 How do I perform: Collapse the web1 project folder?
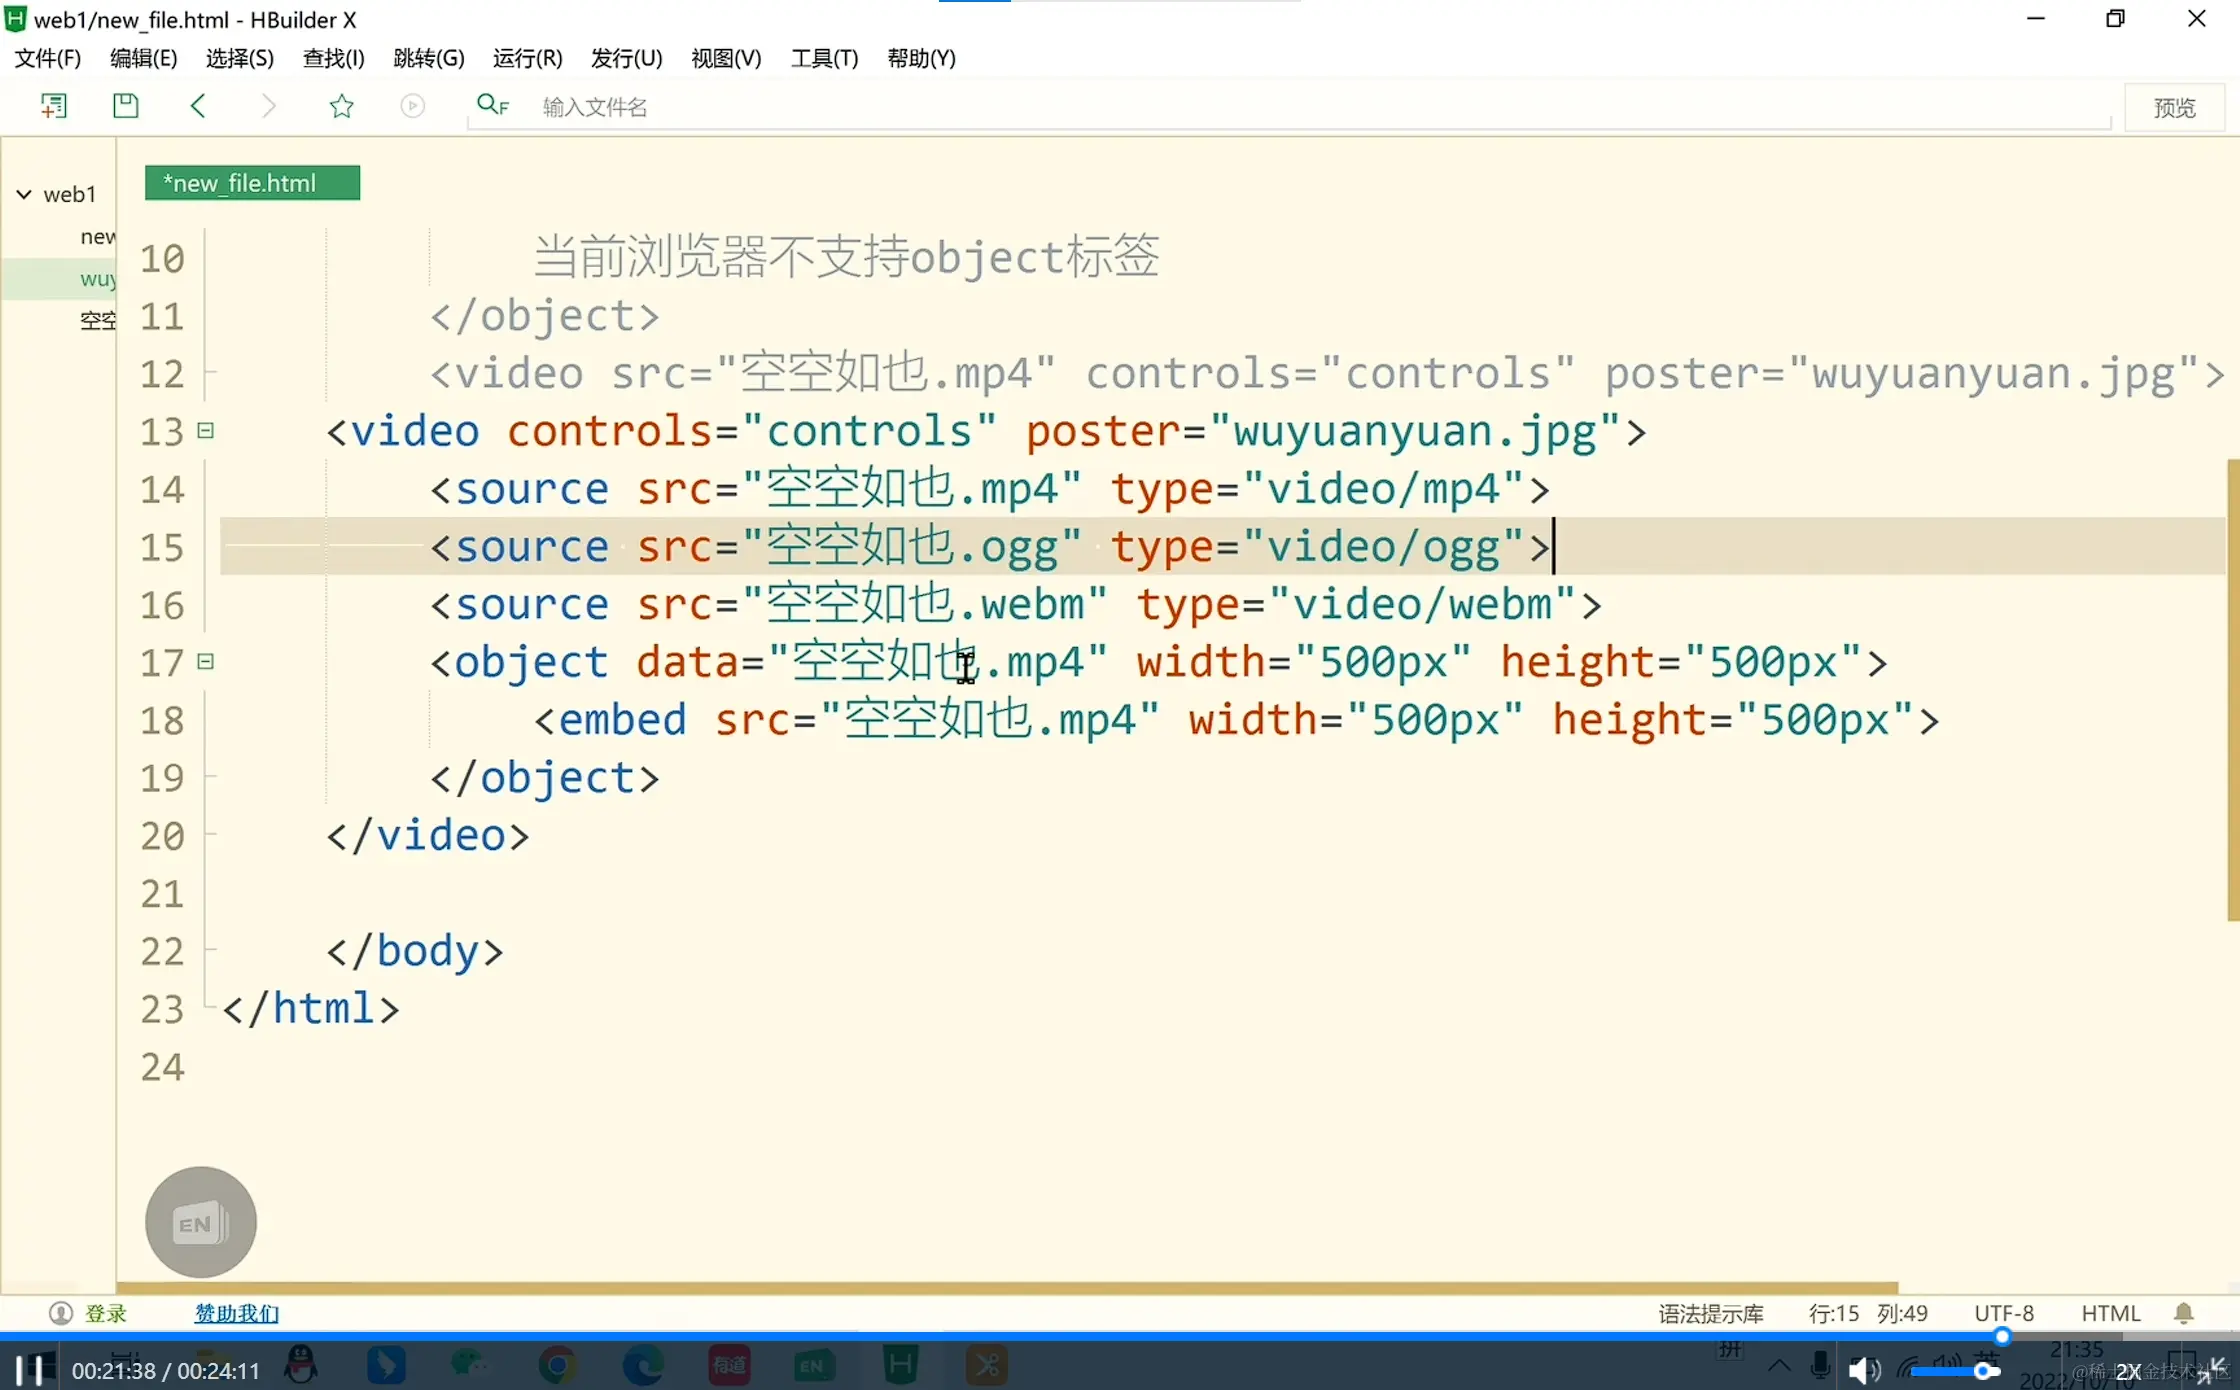tap(24, 194)
